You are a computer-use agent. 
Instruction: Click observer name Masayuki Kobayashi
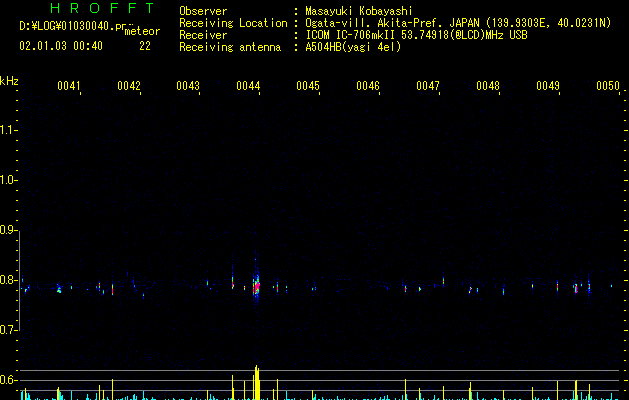359,11
